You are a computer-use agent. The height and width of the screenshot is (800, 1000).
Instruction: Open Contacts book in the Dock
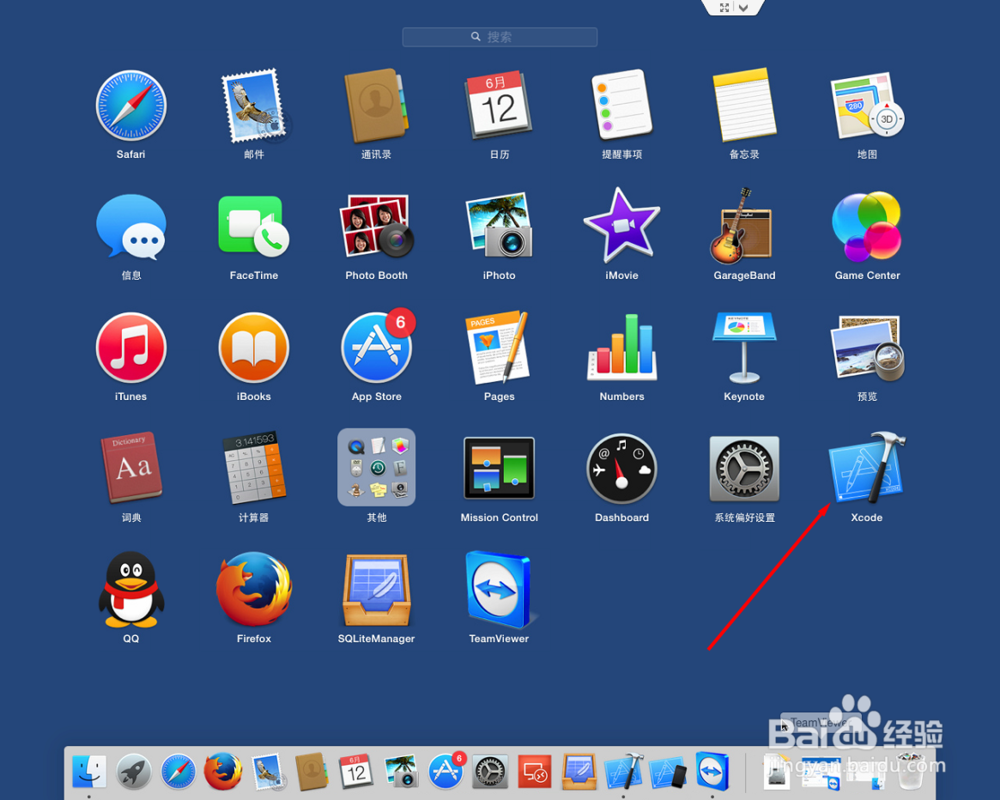coord(312,771)
